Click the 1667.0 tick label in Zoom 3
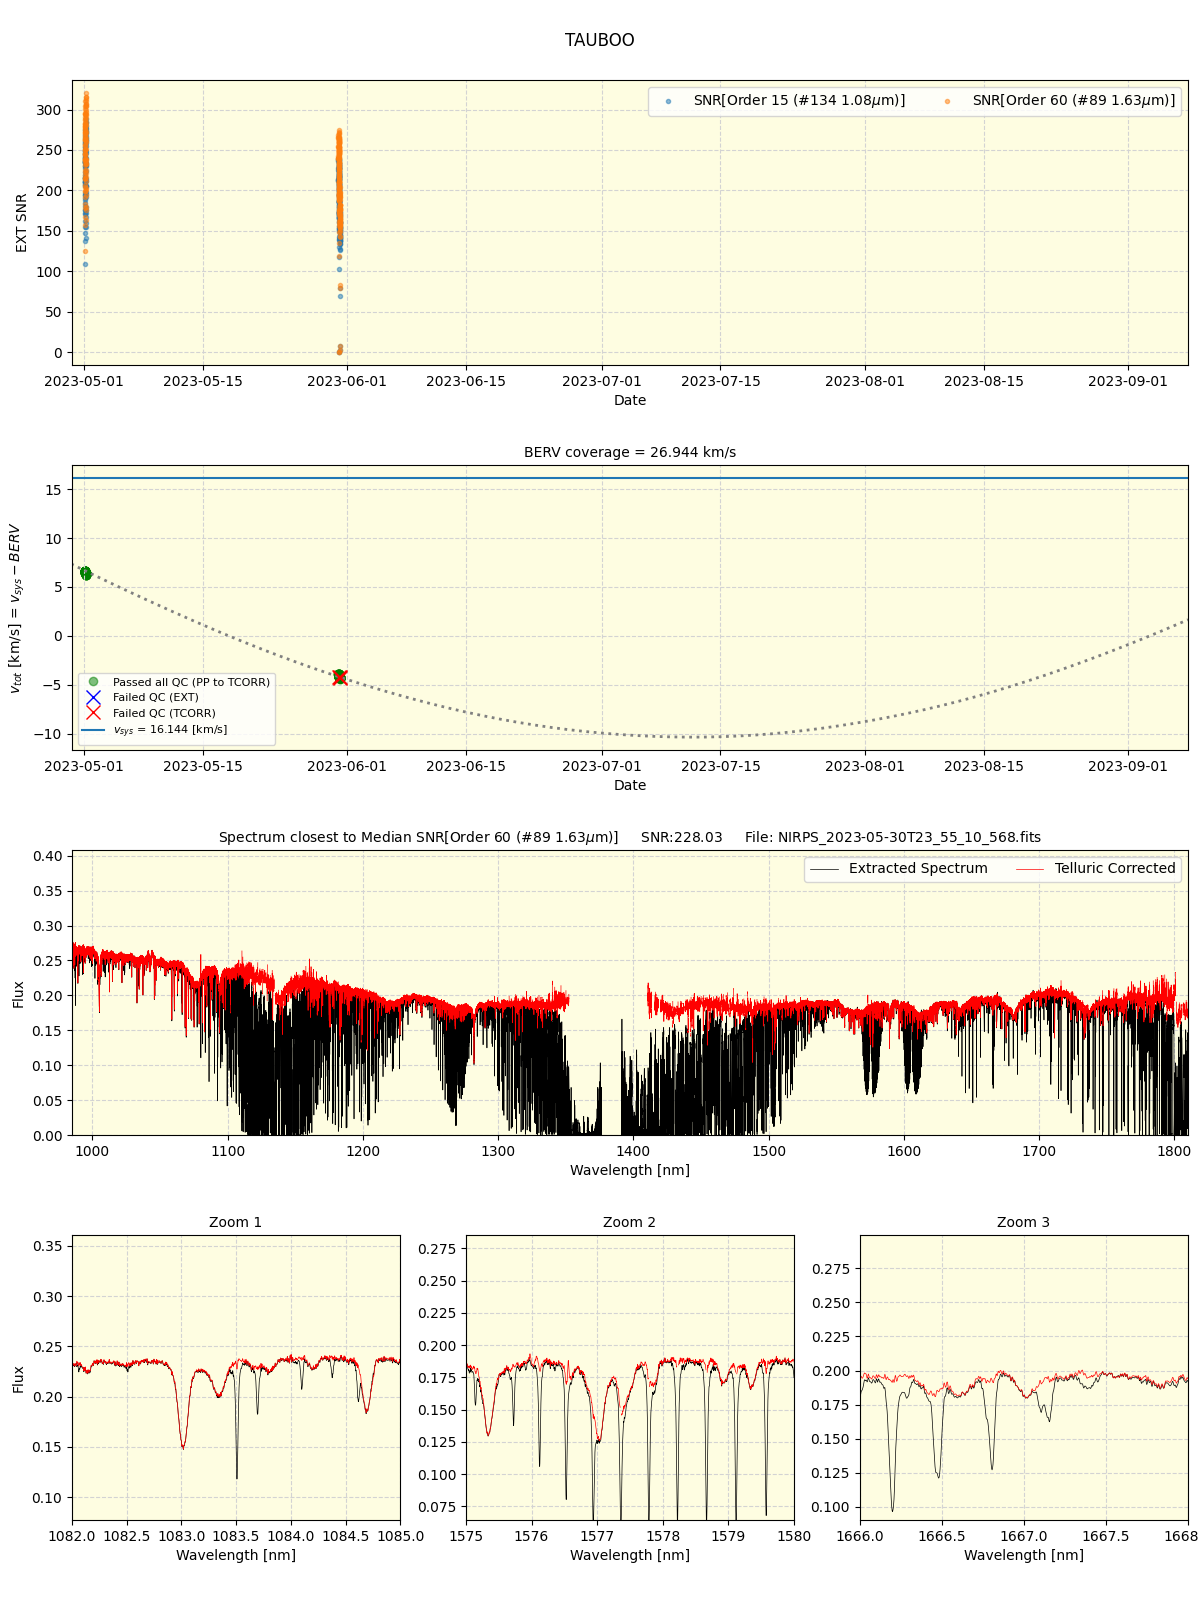 (1024, 1536)
